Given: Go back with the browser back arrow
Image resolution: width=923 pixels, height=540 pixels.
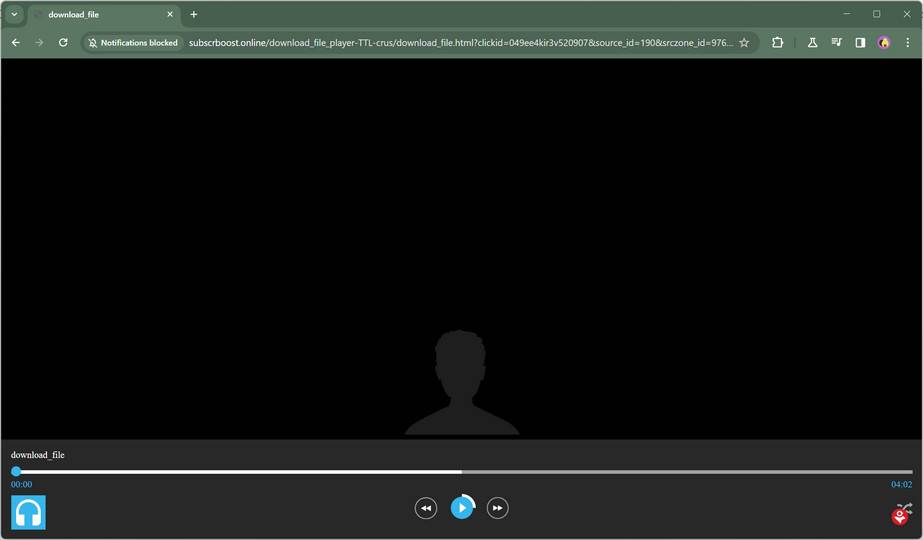Looking at the screenshot, I should coord(16,42).
